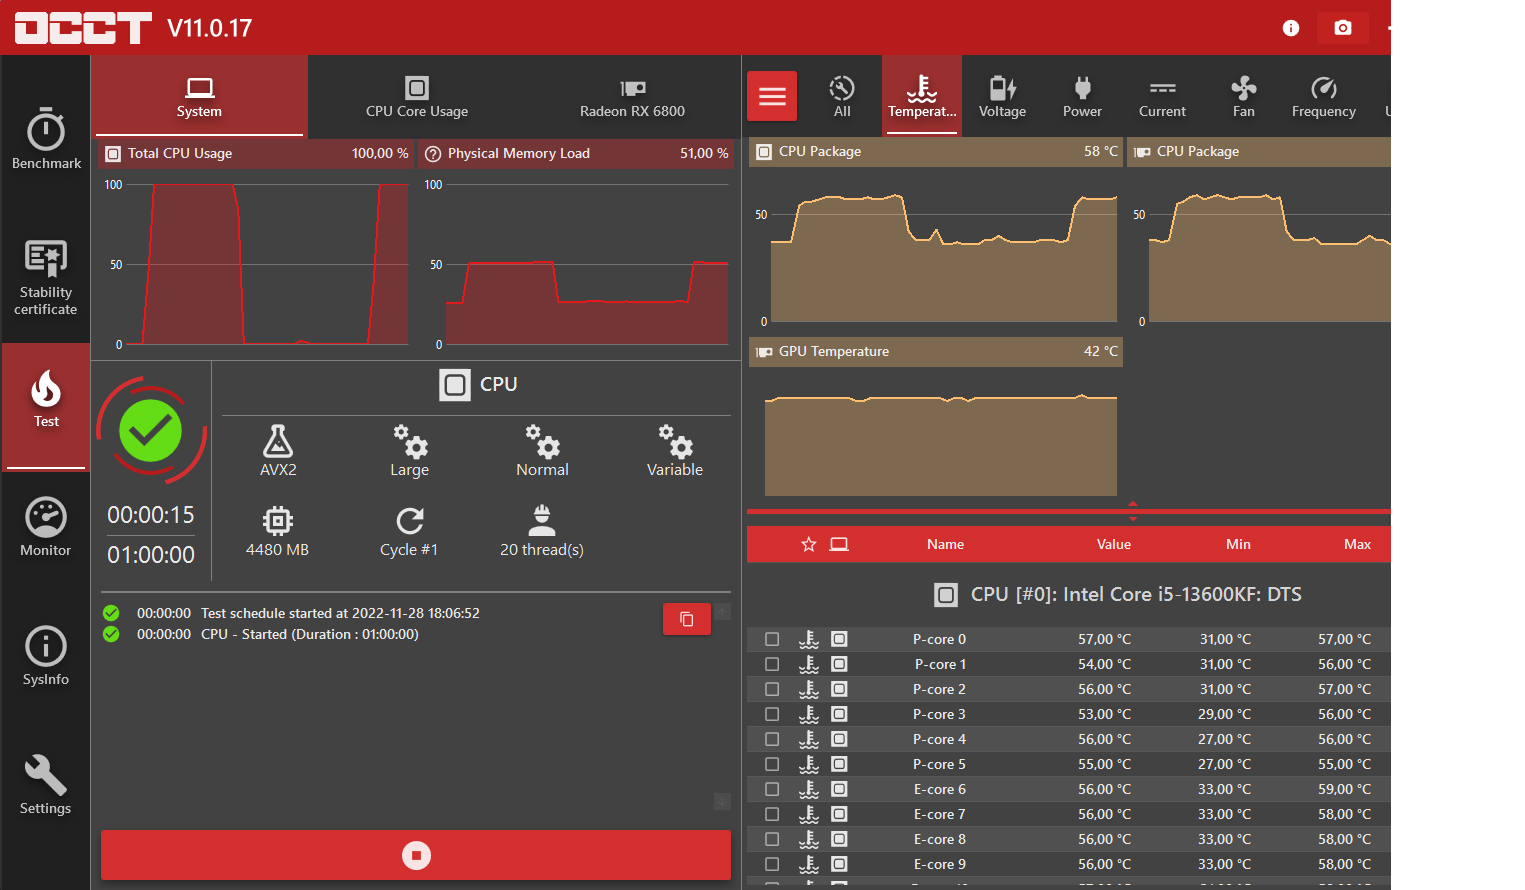Click the P-core 3 CPU chip icon
Viewport: 1525px width, 890px height.
pos(840,714)
